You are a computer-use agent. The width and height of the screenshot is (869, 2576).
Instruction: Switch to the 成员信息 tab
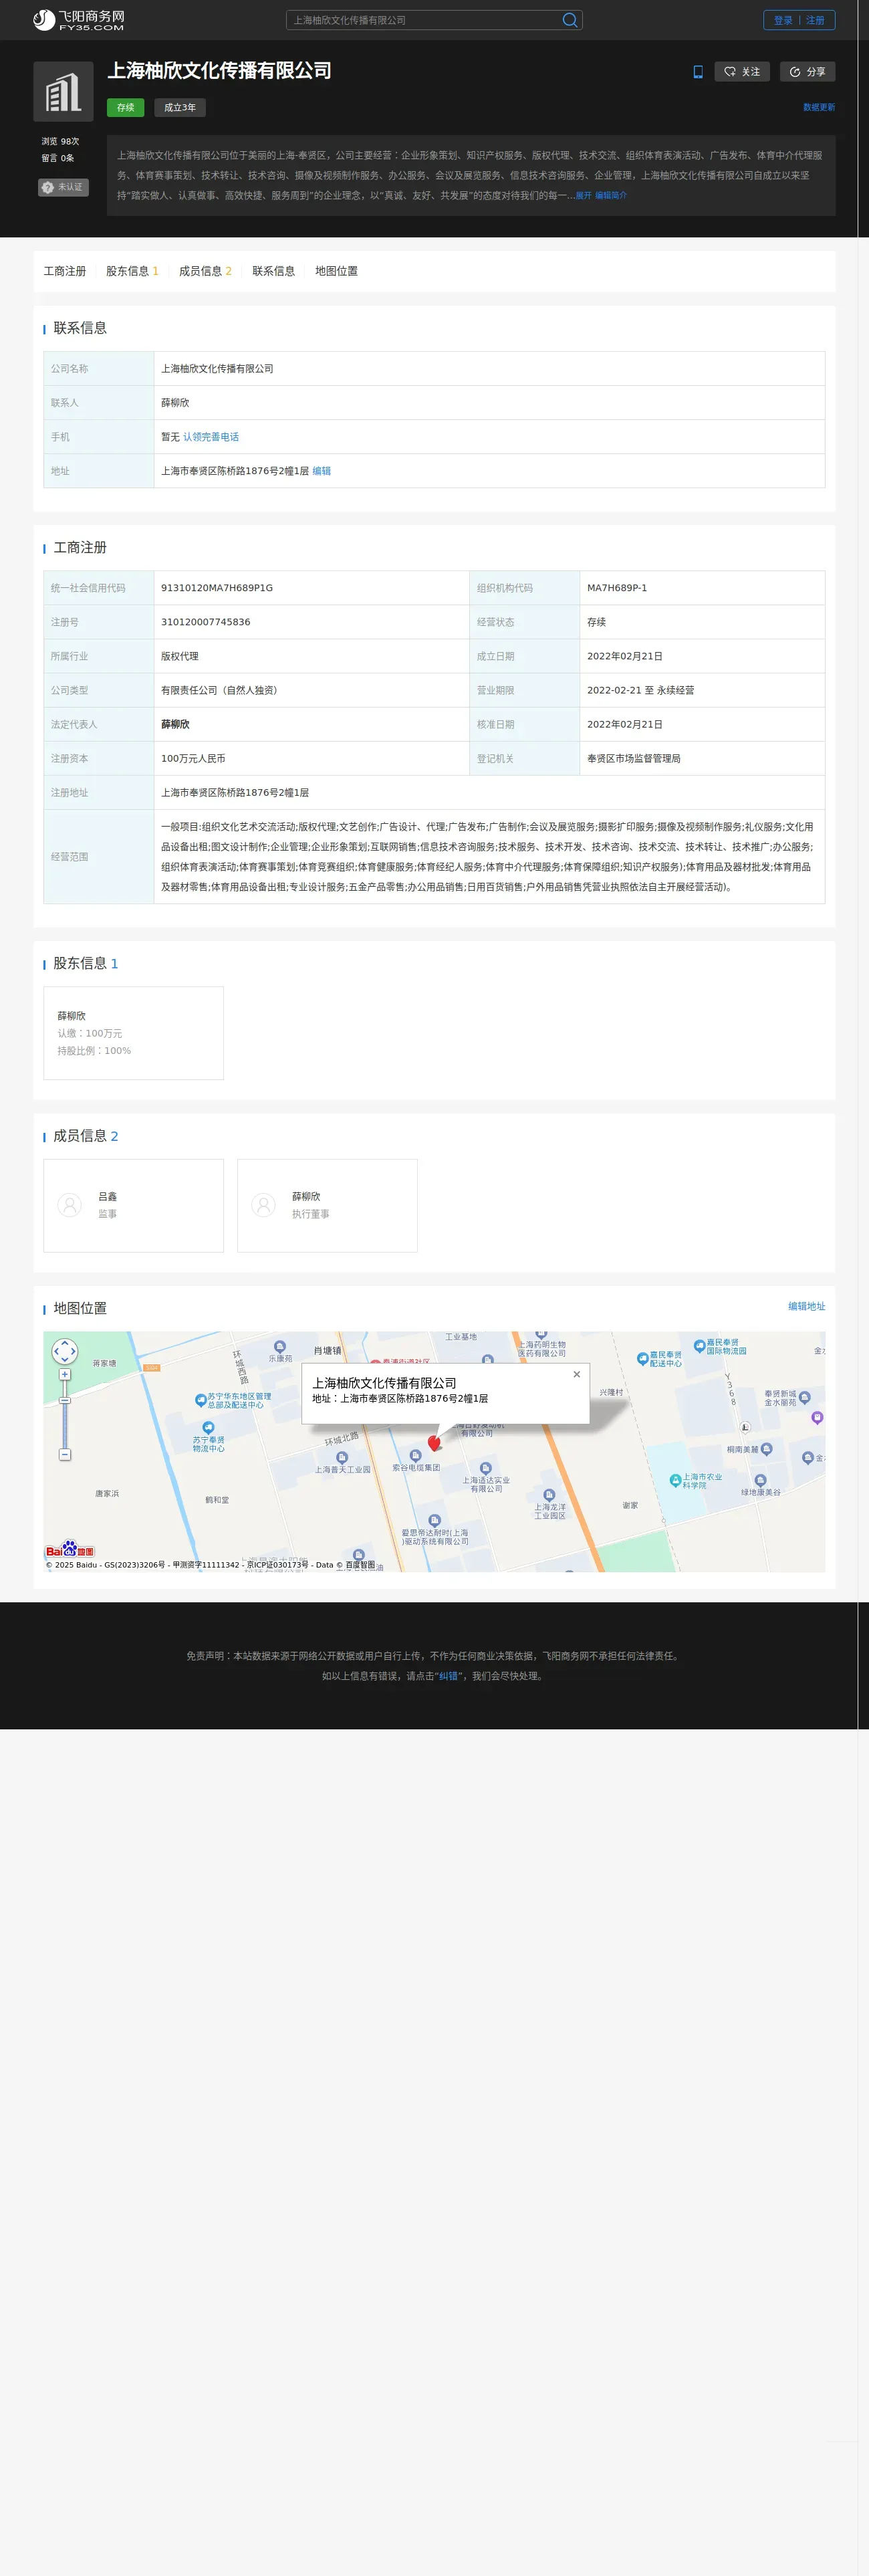click(205, 271)
